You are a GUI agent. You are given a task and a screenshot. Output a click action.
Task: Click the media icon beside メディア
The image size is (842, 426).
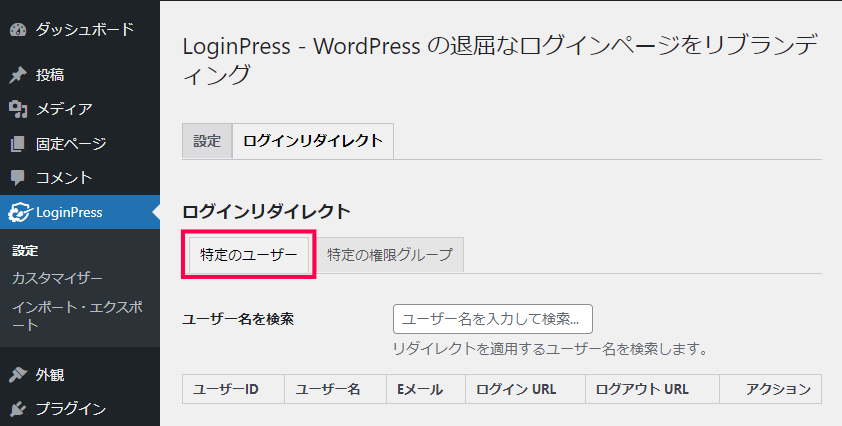tap(18, 109)
